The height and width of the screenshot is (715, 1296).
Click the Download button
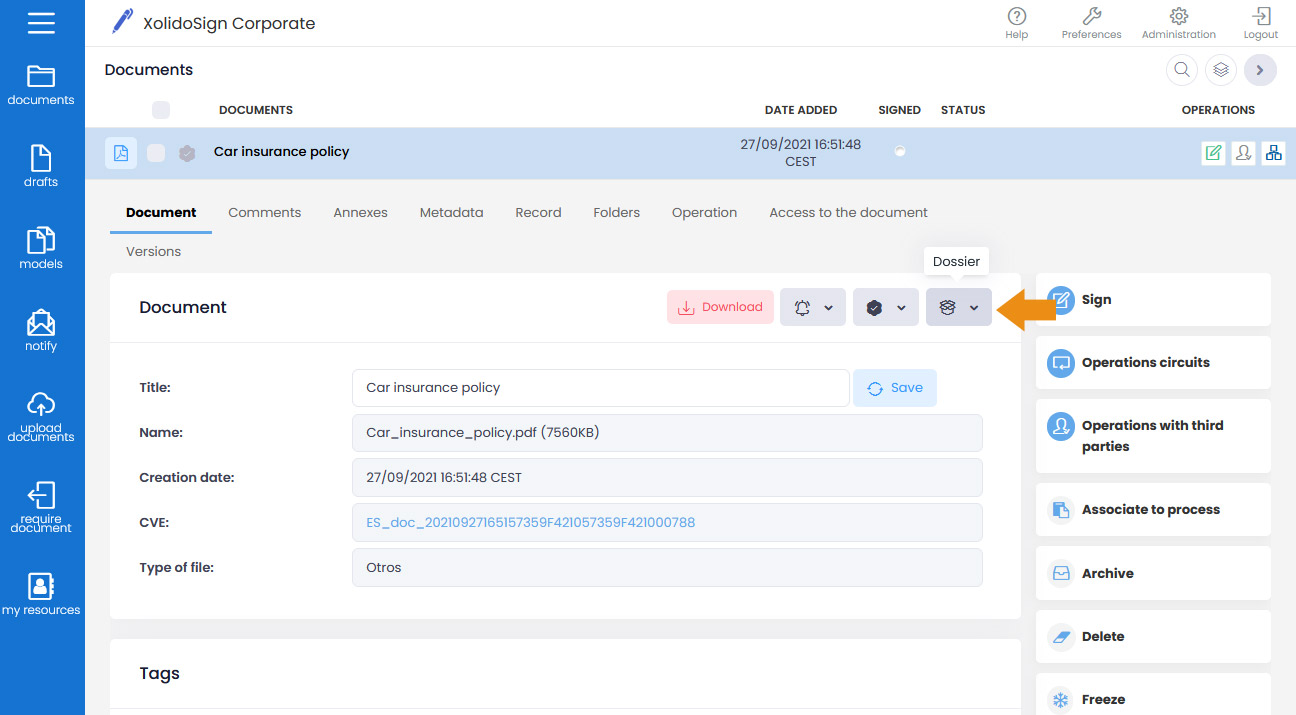point(720,307)
